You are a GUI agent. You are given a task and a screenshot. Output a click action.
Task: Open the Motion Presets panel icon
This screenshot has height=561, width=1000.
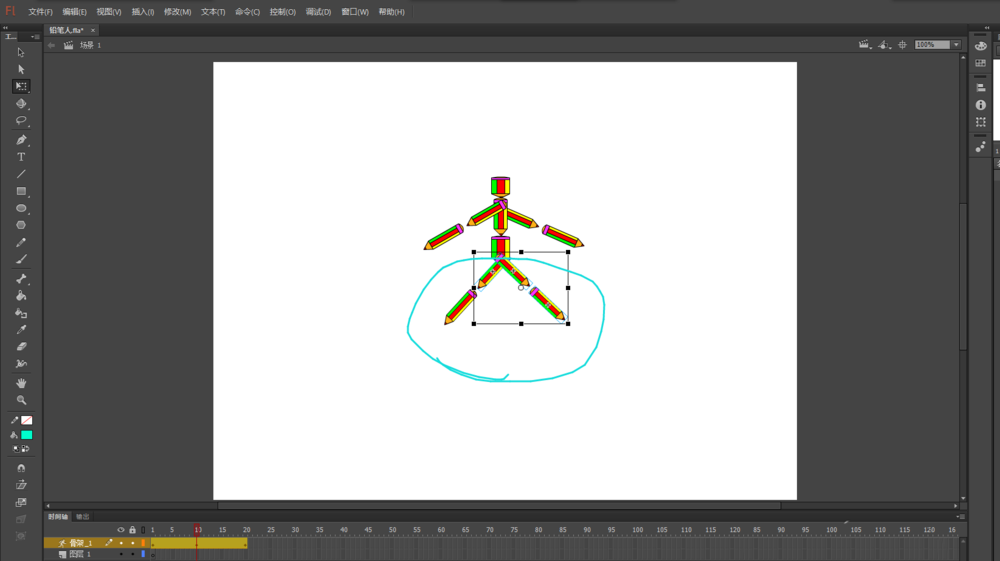[981, 147]
